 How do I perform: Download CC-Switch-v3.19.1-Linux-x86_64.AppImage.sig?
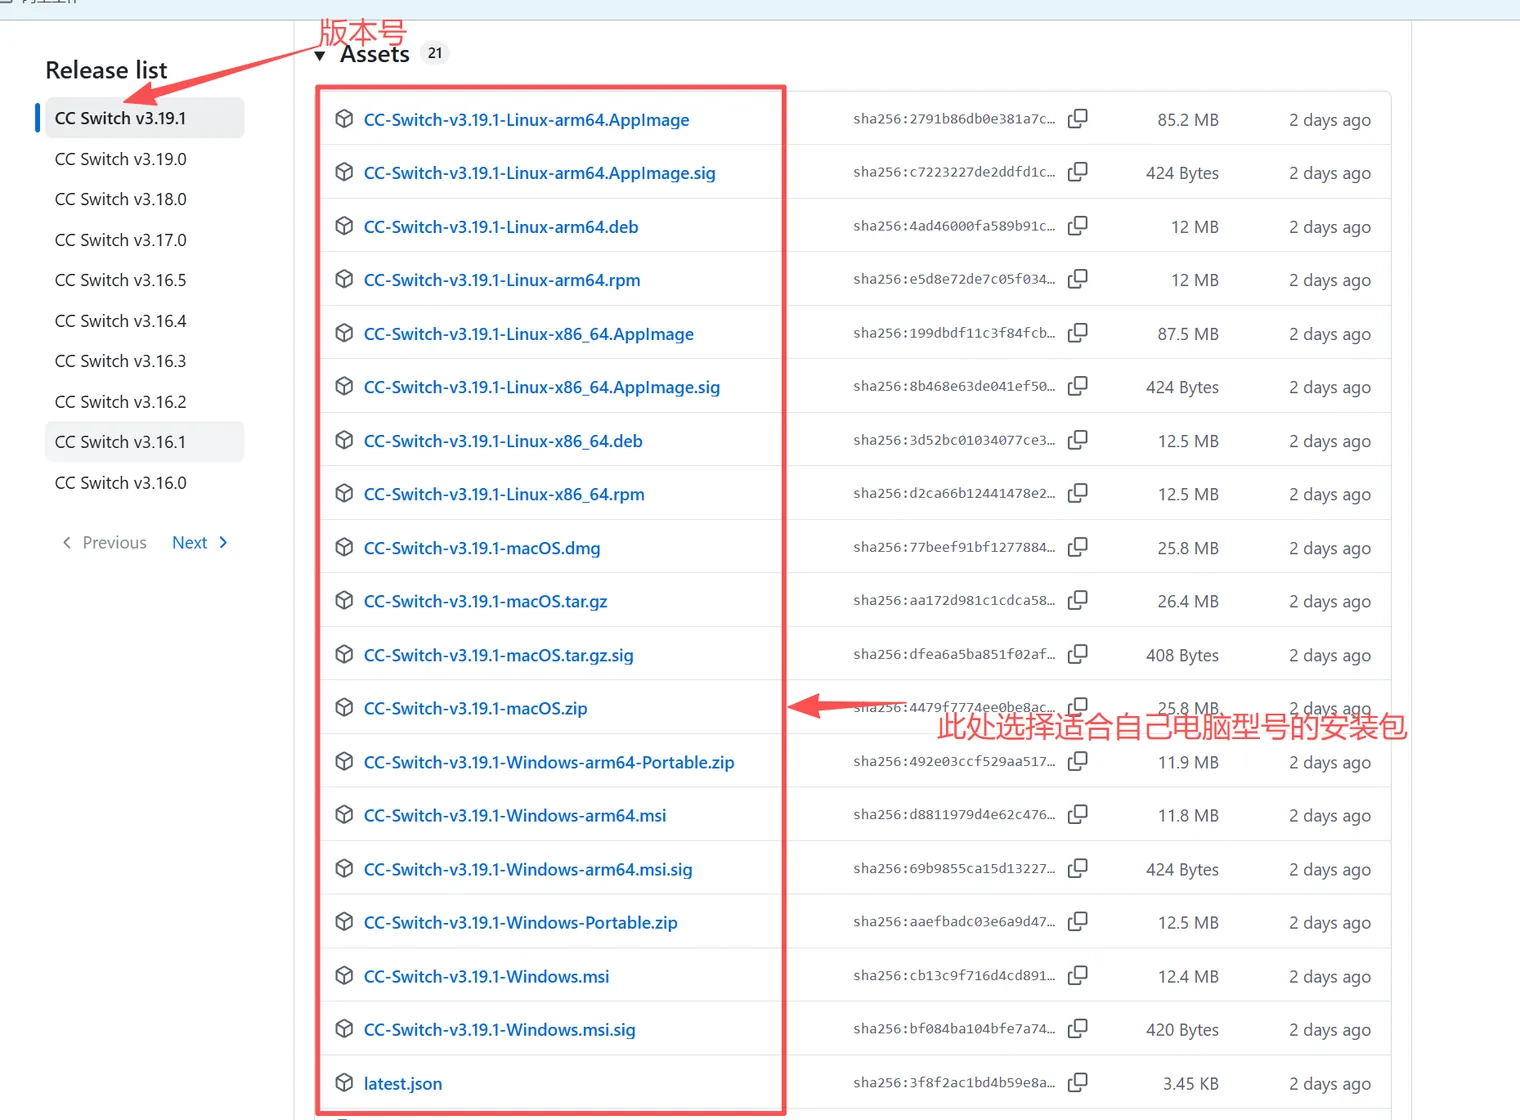click(x=541, y=387)
